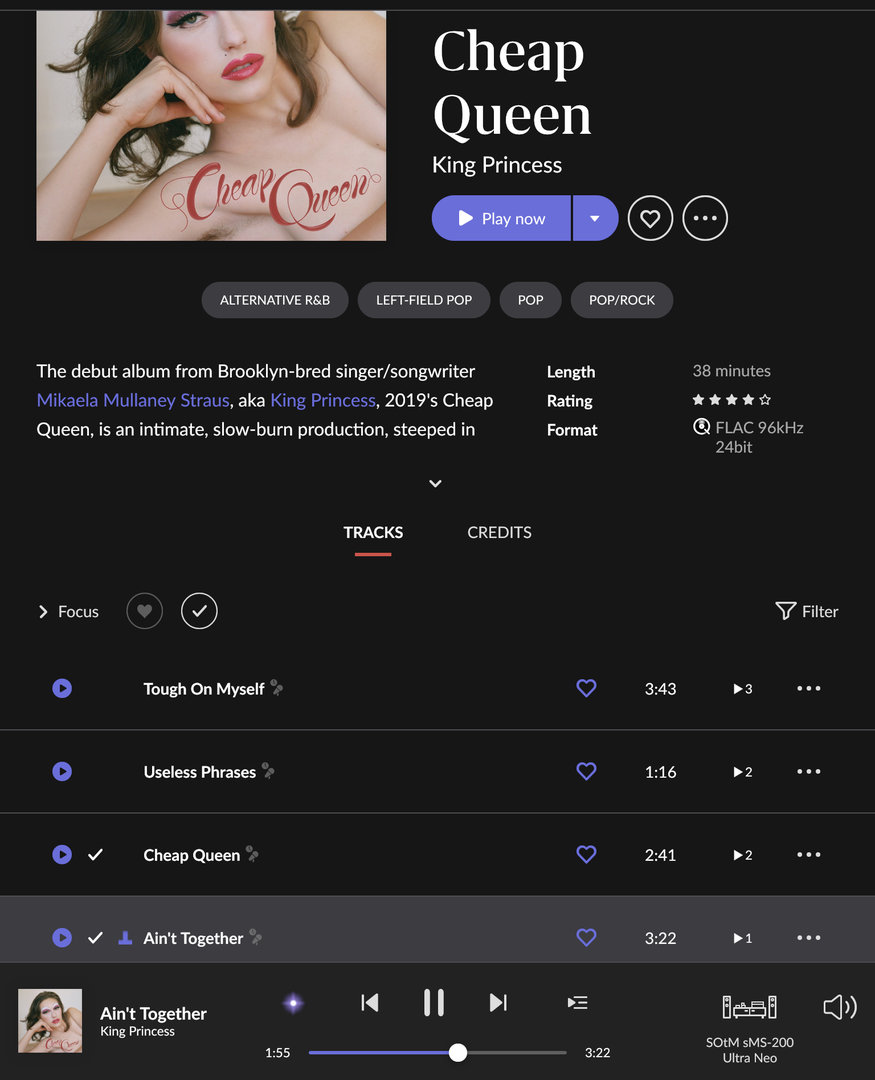Toggle the album favorite heart button
The image size is (875, 1080).
tap(650, 218)
